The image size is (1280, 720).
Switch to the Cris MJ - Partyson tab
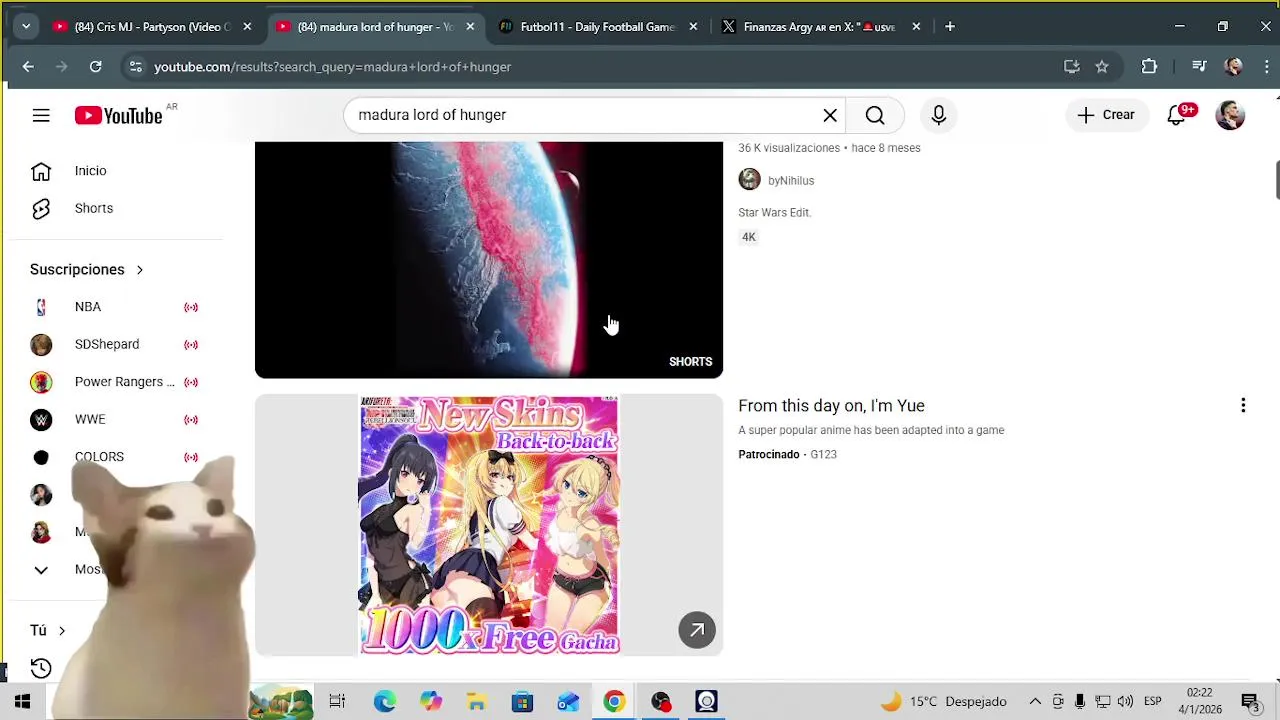click(x=152, y=27)
